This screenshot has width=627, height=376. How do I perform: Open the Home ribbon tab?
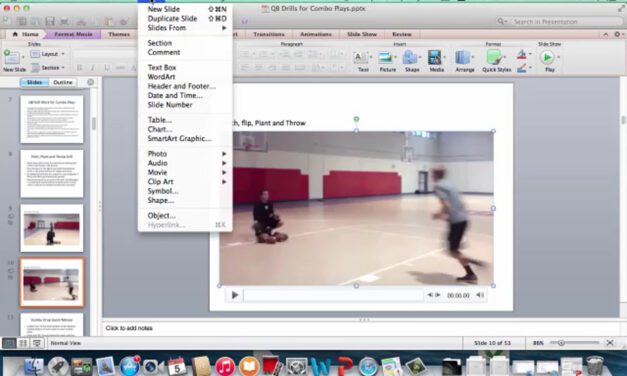[x=26, y=34]
